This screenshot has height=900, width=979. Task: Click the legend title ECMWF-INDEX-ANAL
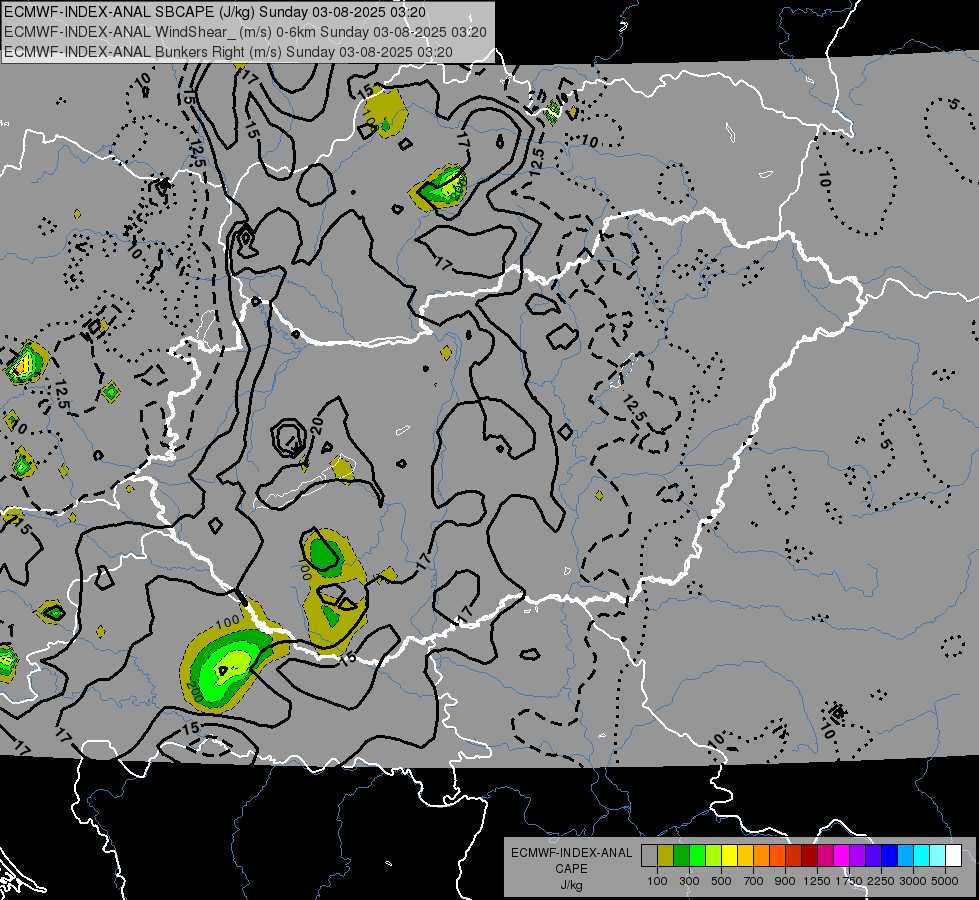coord(571,853)
